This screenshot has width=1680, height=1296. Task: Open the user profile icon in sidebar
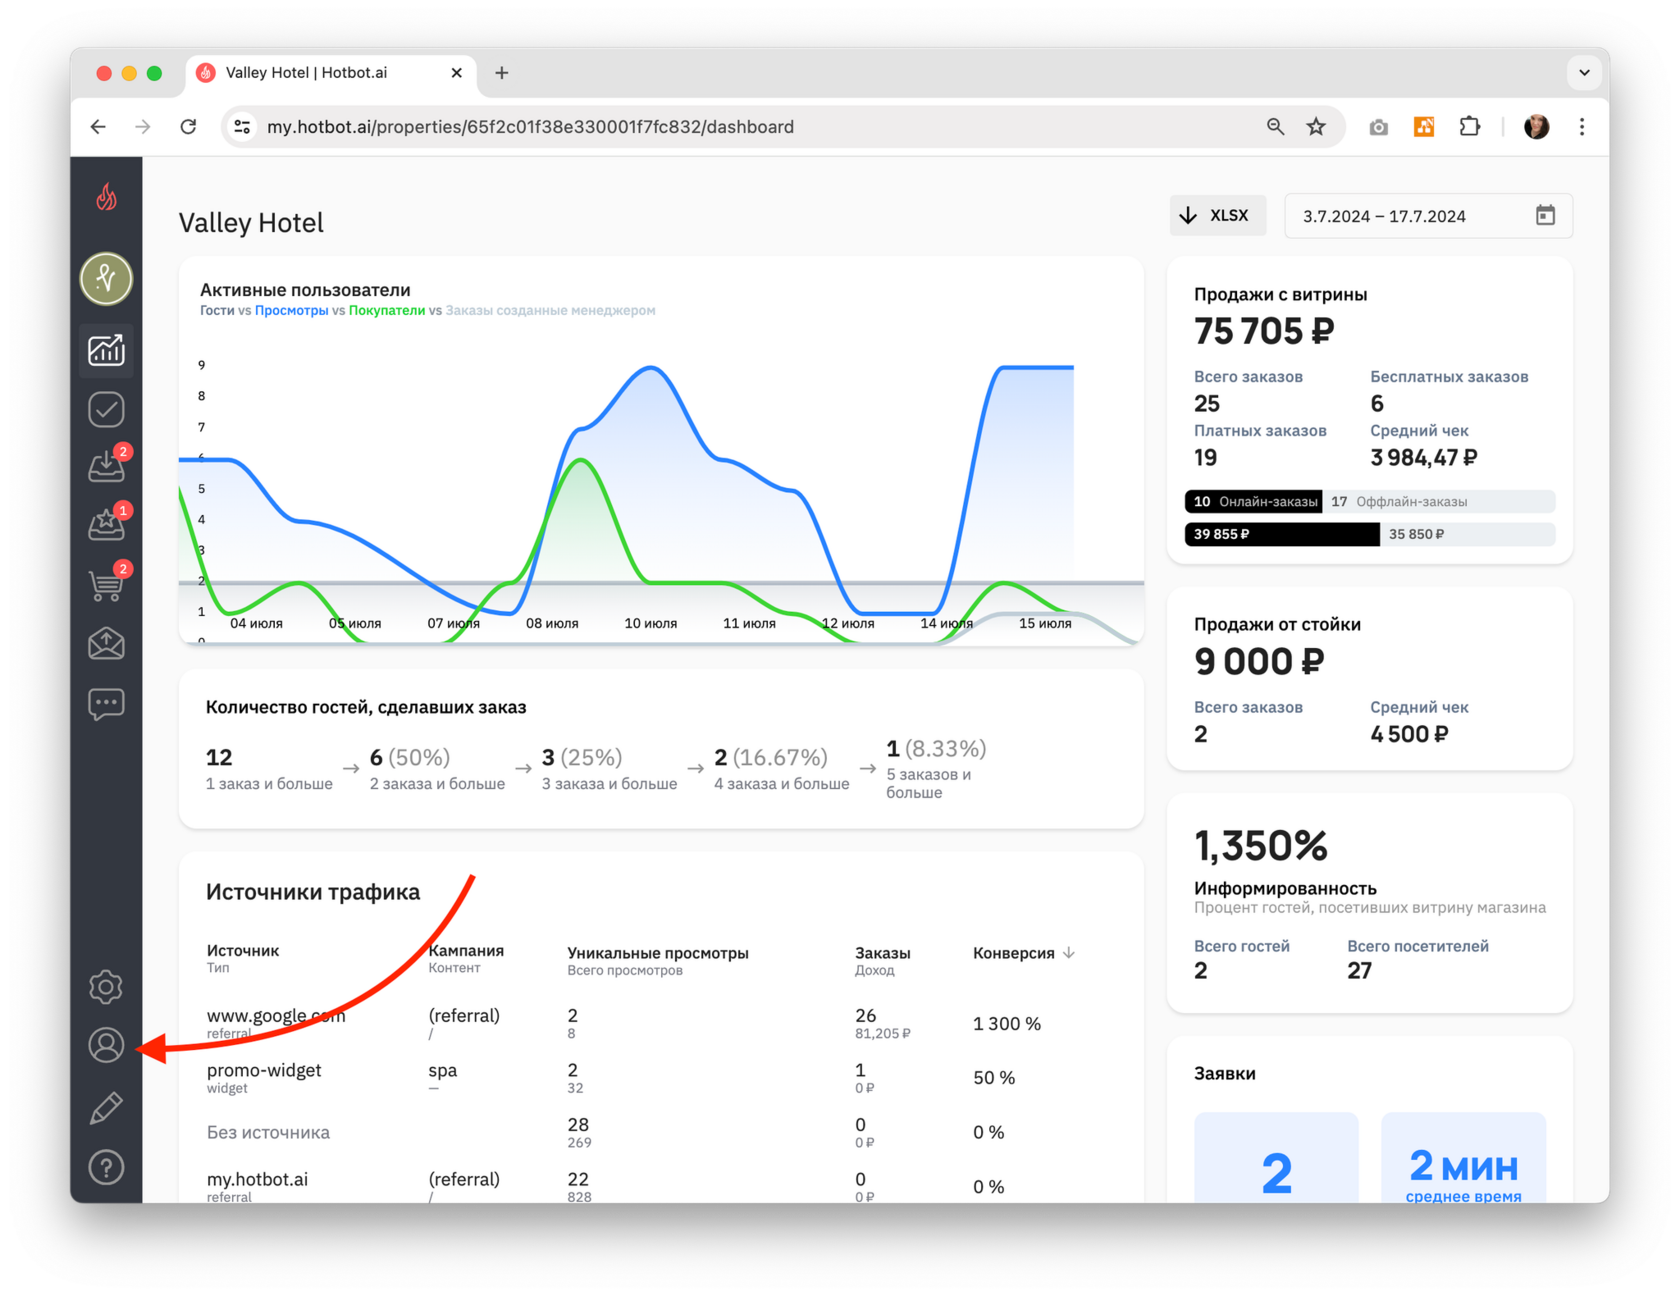pos(106,1046)
